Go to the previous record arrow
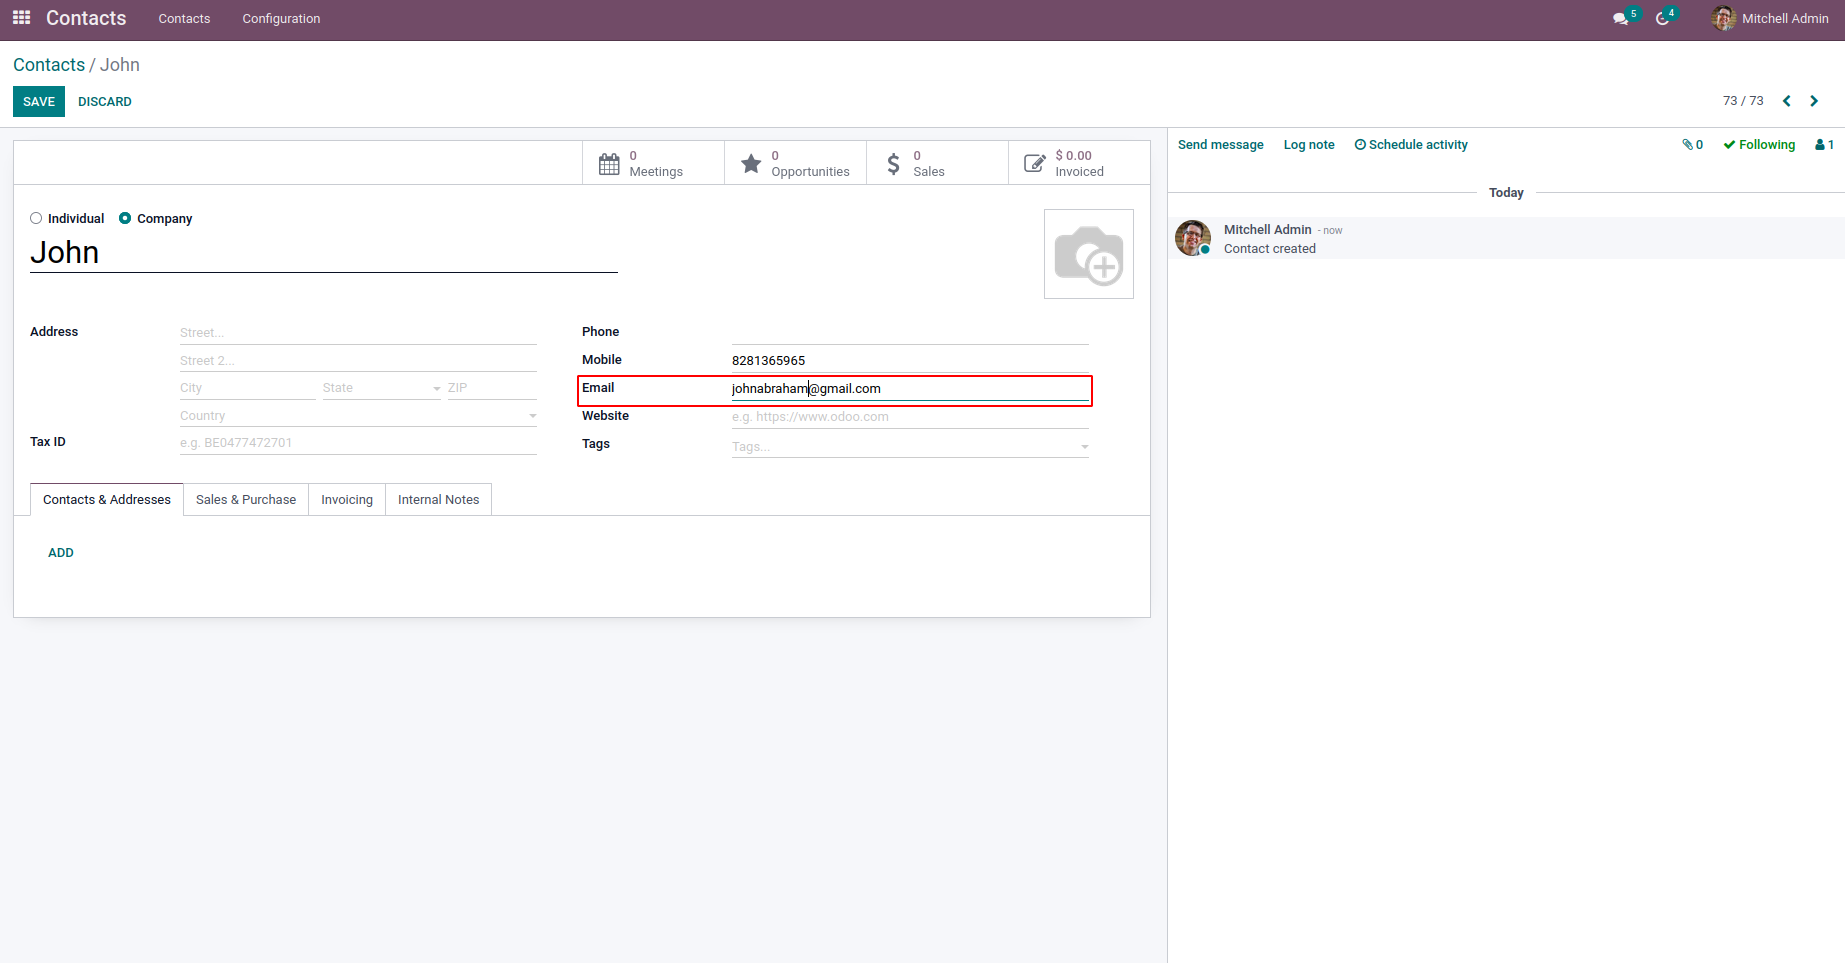Viewport: 1845px width, 963px height. [x=1787, y=101]
